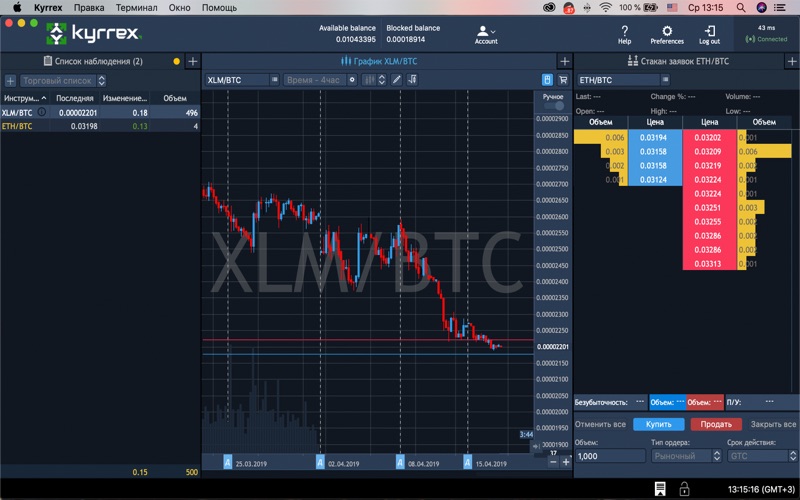The height and width of the screenshot is (500, 800).
Task: Select the График XLM/BTC tab
Action: [379, 61]
